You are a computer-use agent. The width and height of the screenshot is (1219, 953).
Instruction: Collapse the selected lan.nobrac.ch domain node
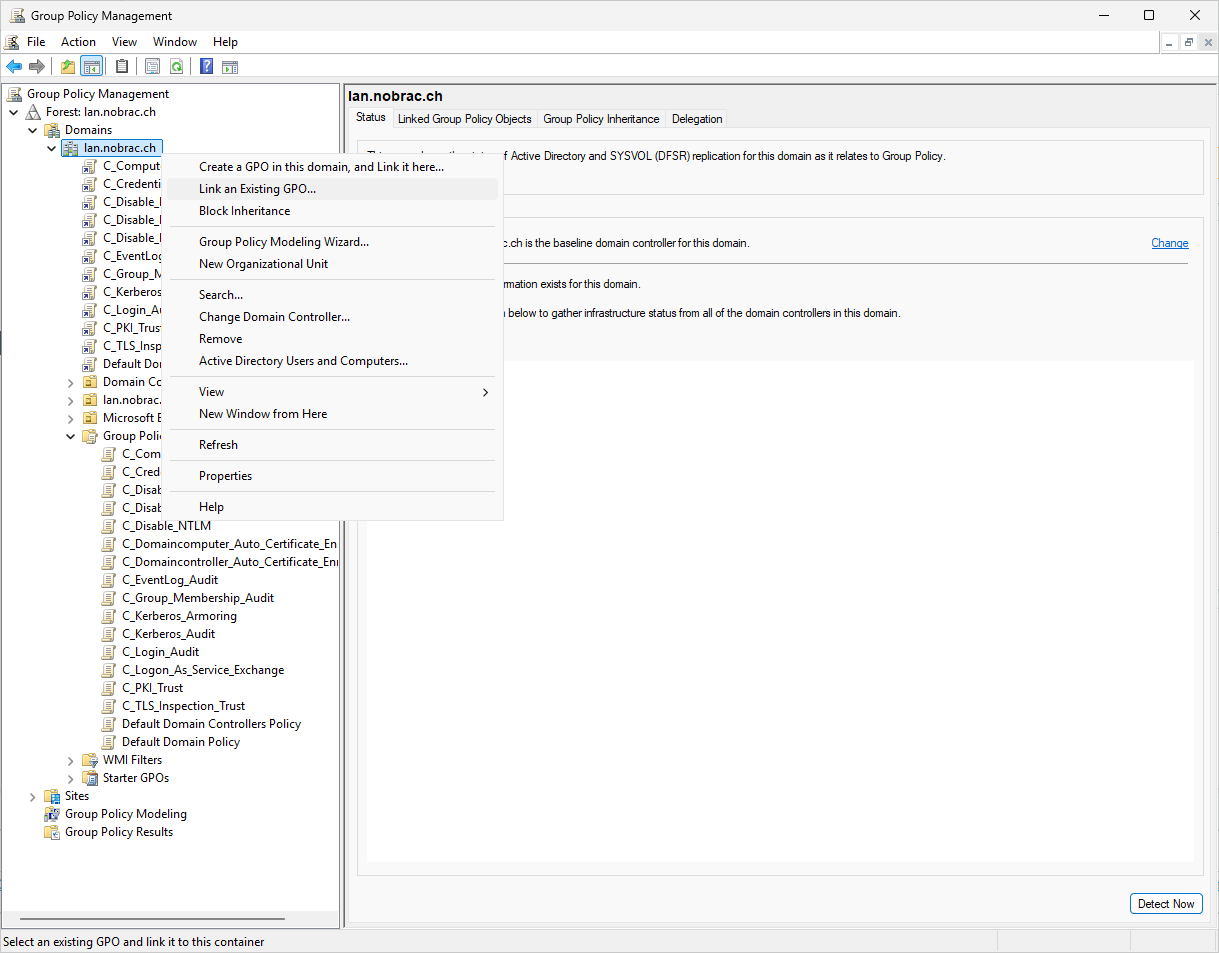tap(52, 148)
